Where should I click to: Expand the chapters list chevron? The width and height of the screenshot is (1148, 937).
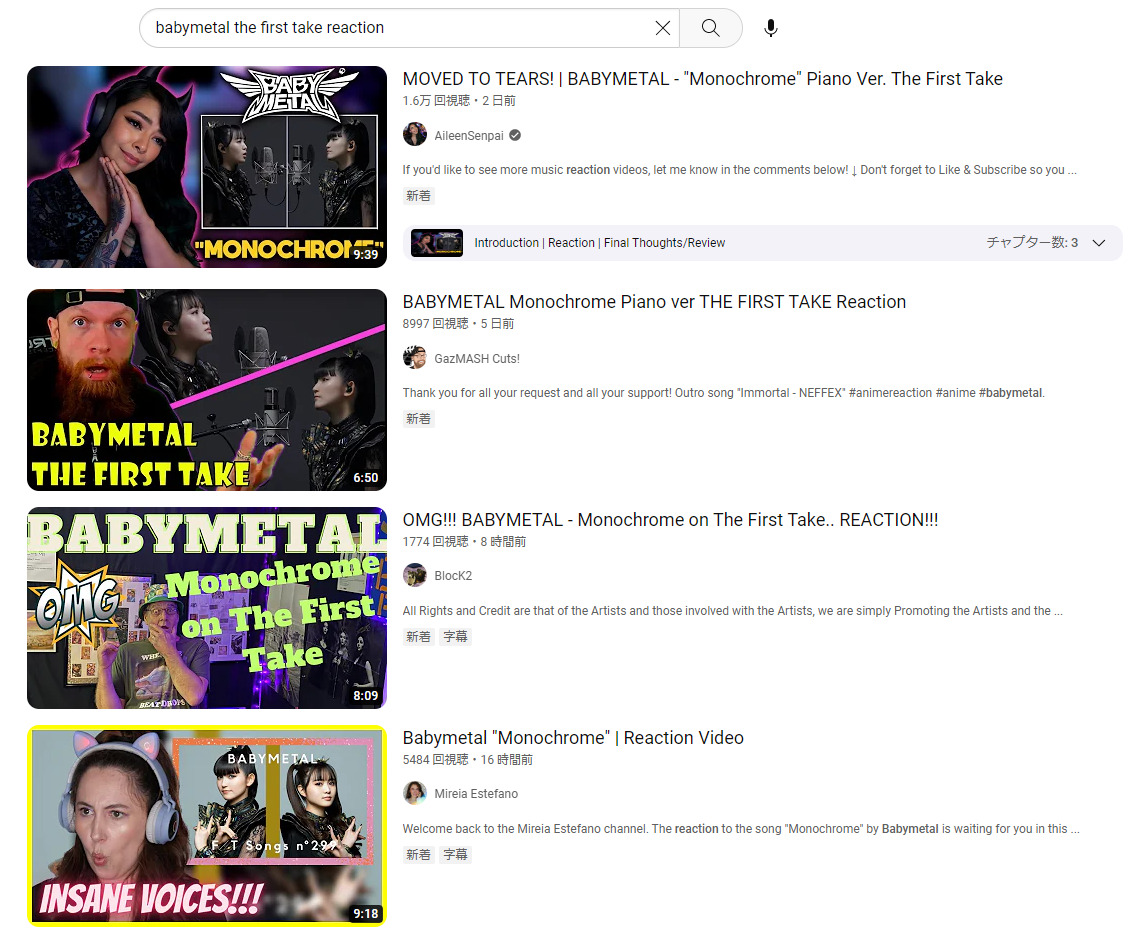1098,243
